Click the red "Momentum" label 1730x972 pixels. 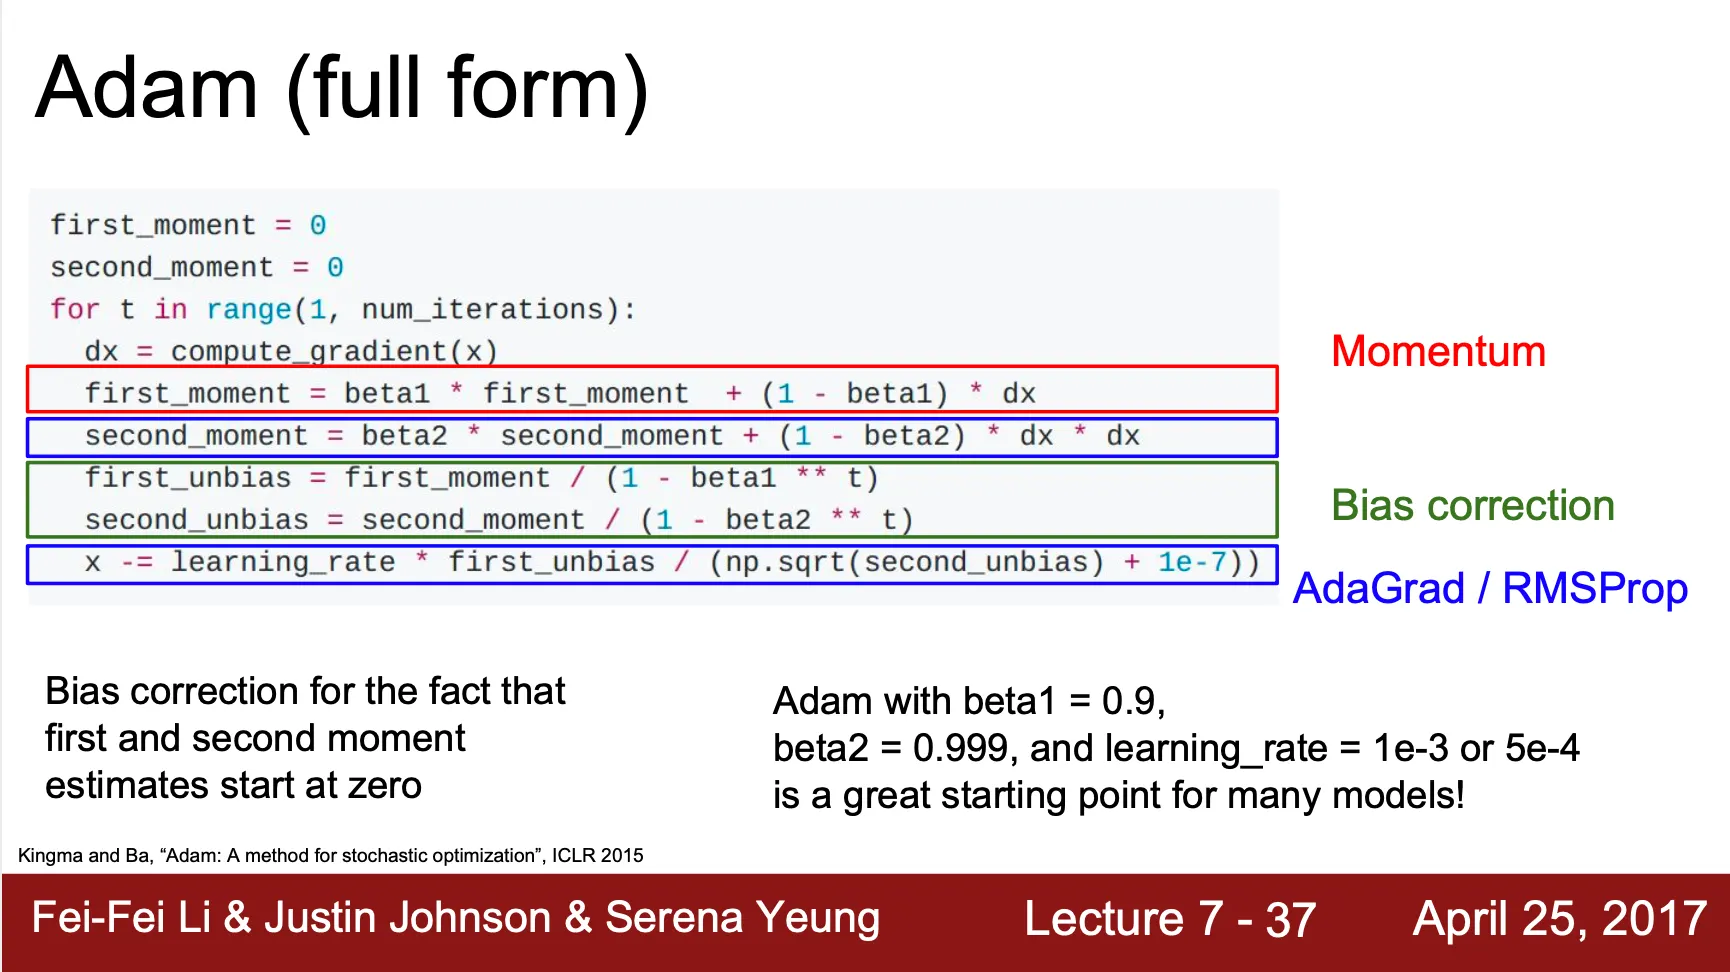1438,351
